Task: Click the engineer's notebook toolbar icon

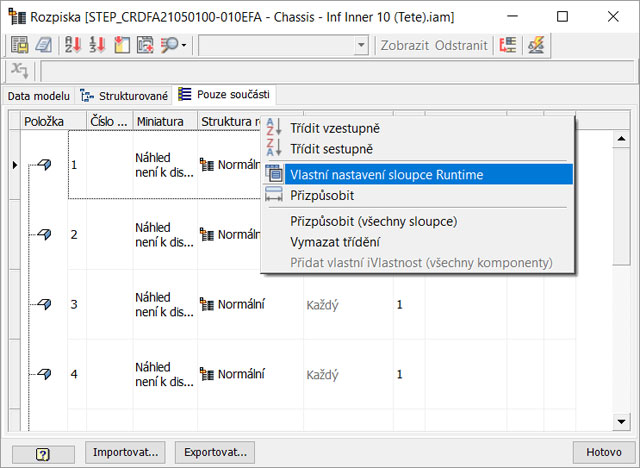Action: 43,45
